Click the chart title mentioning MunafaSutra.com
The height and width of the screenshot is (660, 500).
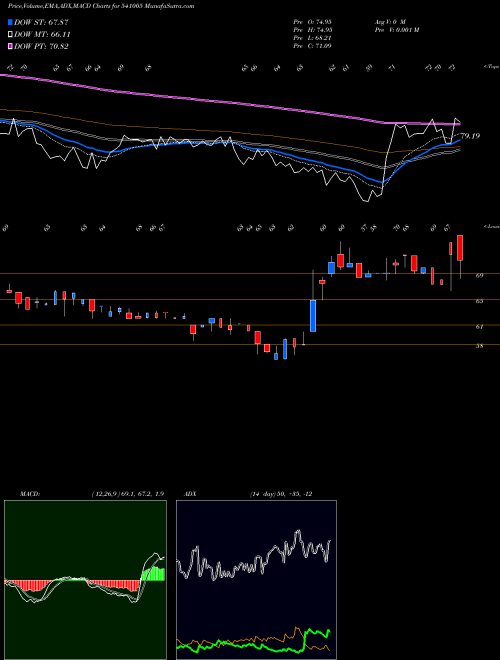(101, 6)
